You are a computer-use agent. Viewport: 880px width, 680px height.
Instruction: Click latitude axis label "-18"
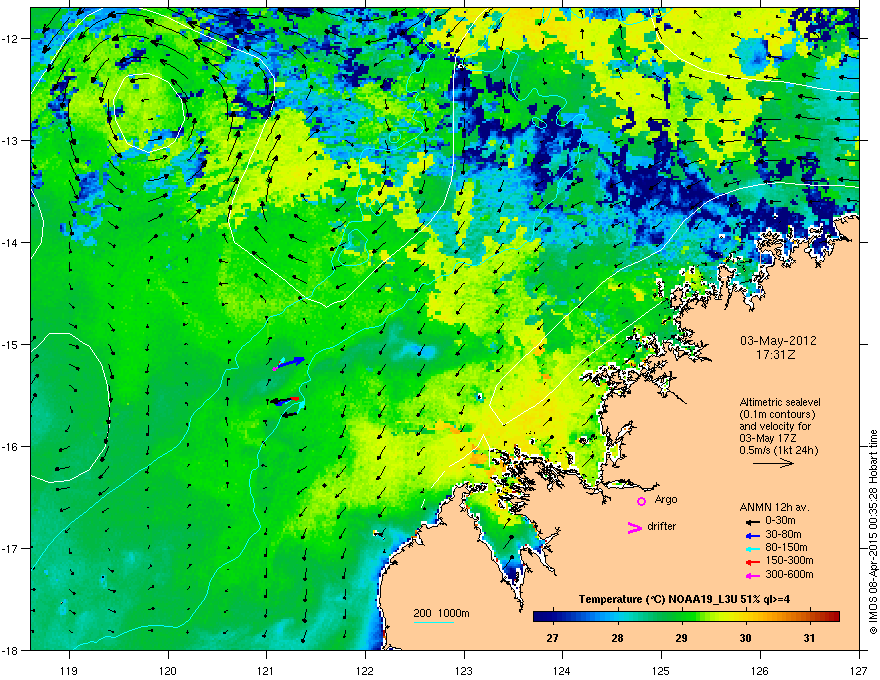coord(10,650)
